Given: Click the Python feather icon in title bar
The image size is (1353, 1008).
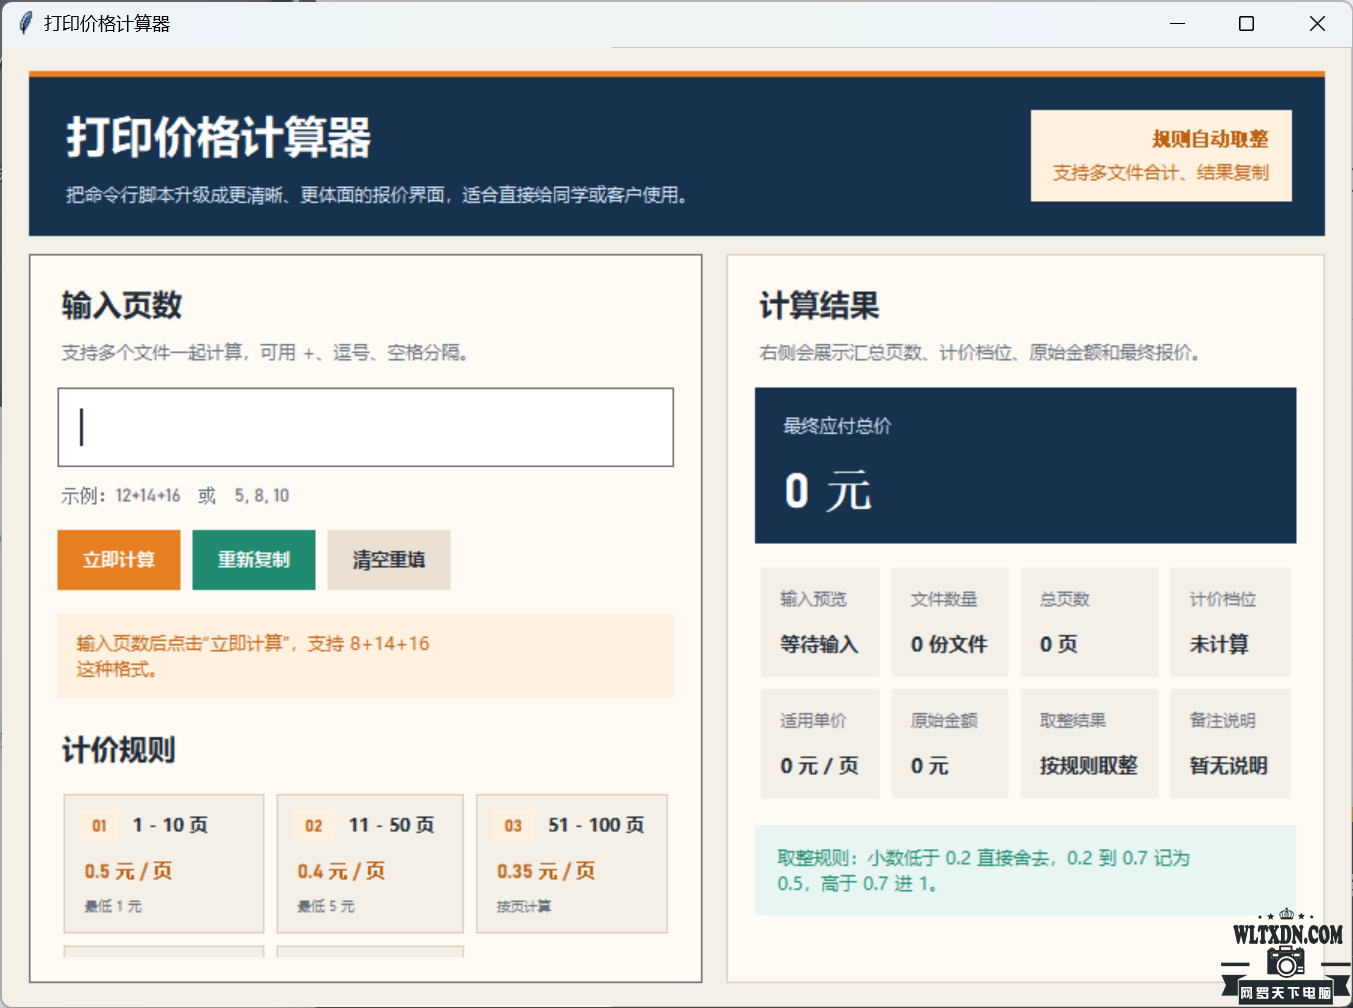Looking at the screenshot, I should click(23, 22).
